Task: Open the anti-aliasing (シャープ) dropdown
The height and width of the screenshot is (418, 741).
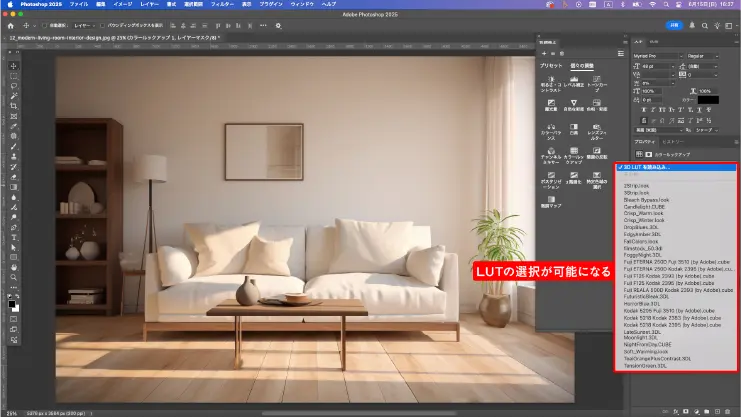Action: (x=707, y=130)
